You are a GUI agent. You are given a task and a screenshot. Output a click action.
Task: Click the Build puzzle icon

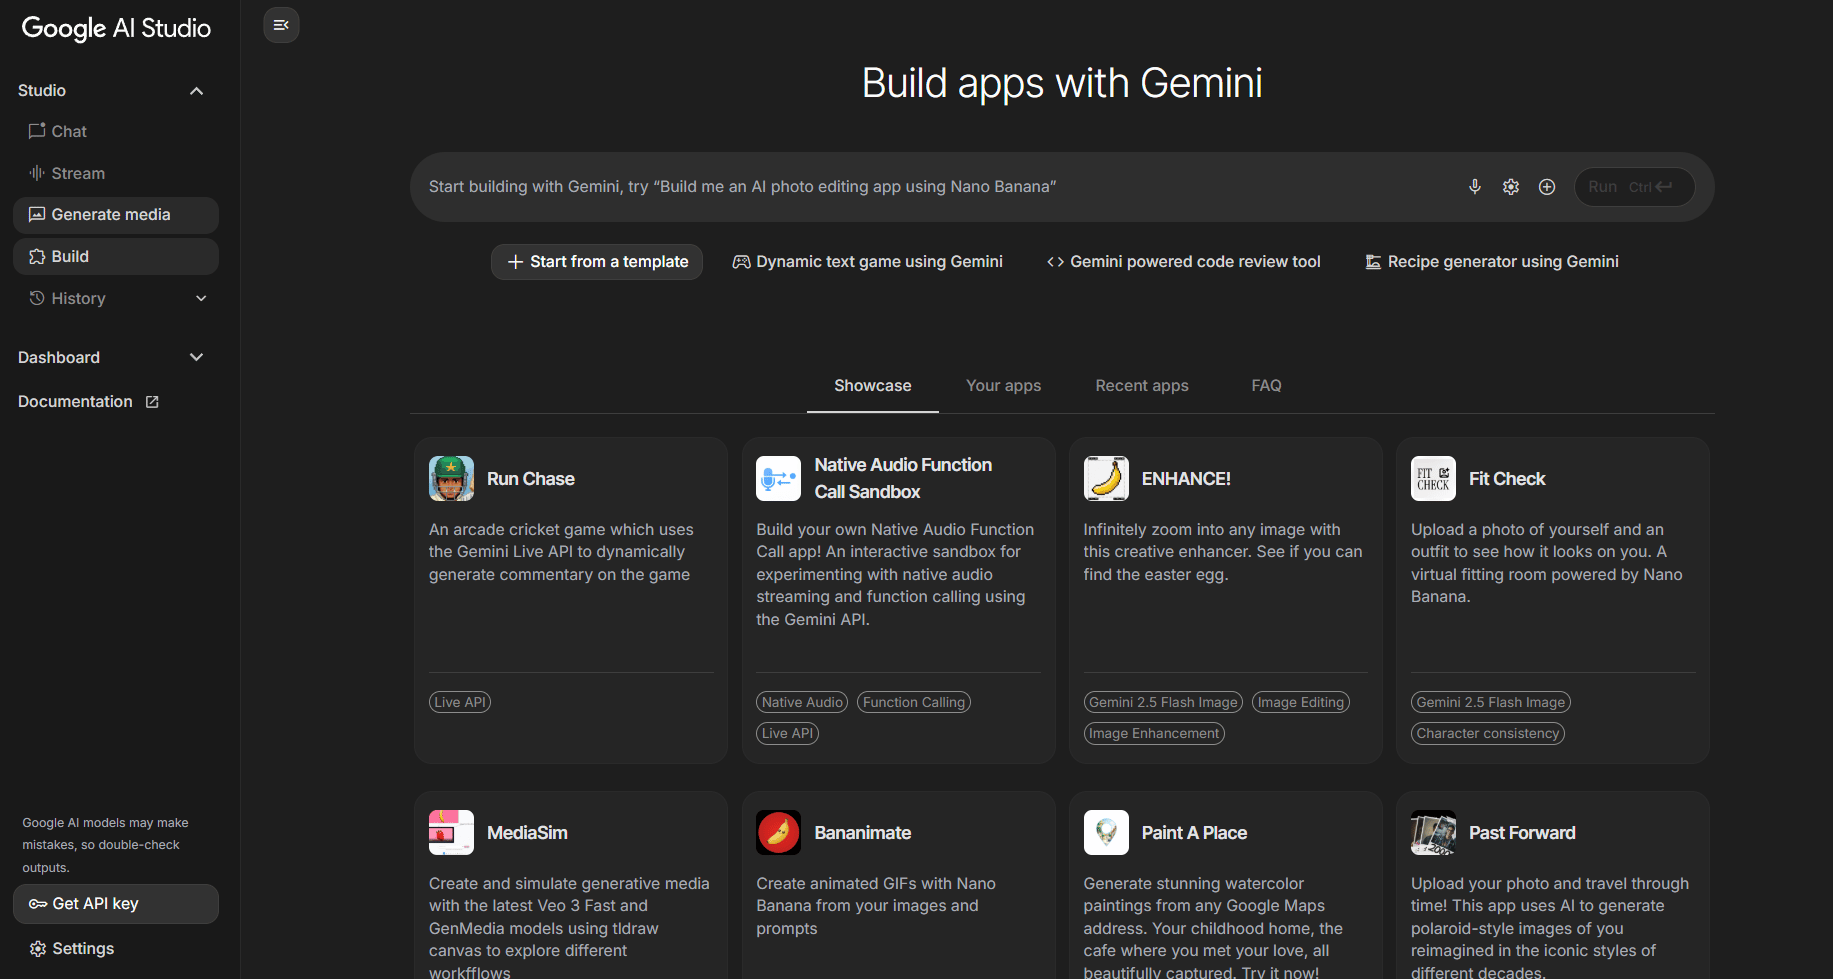37,257
